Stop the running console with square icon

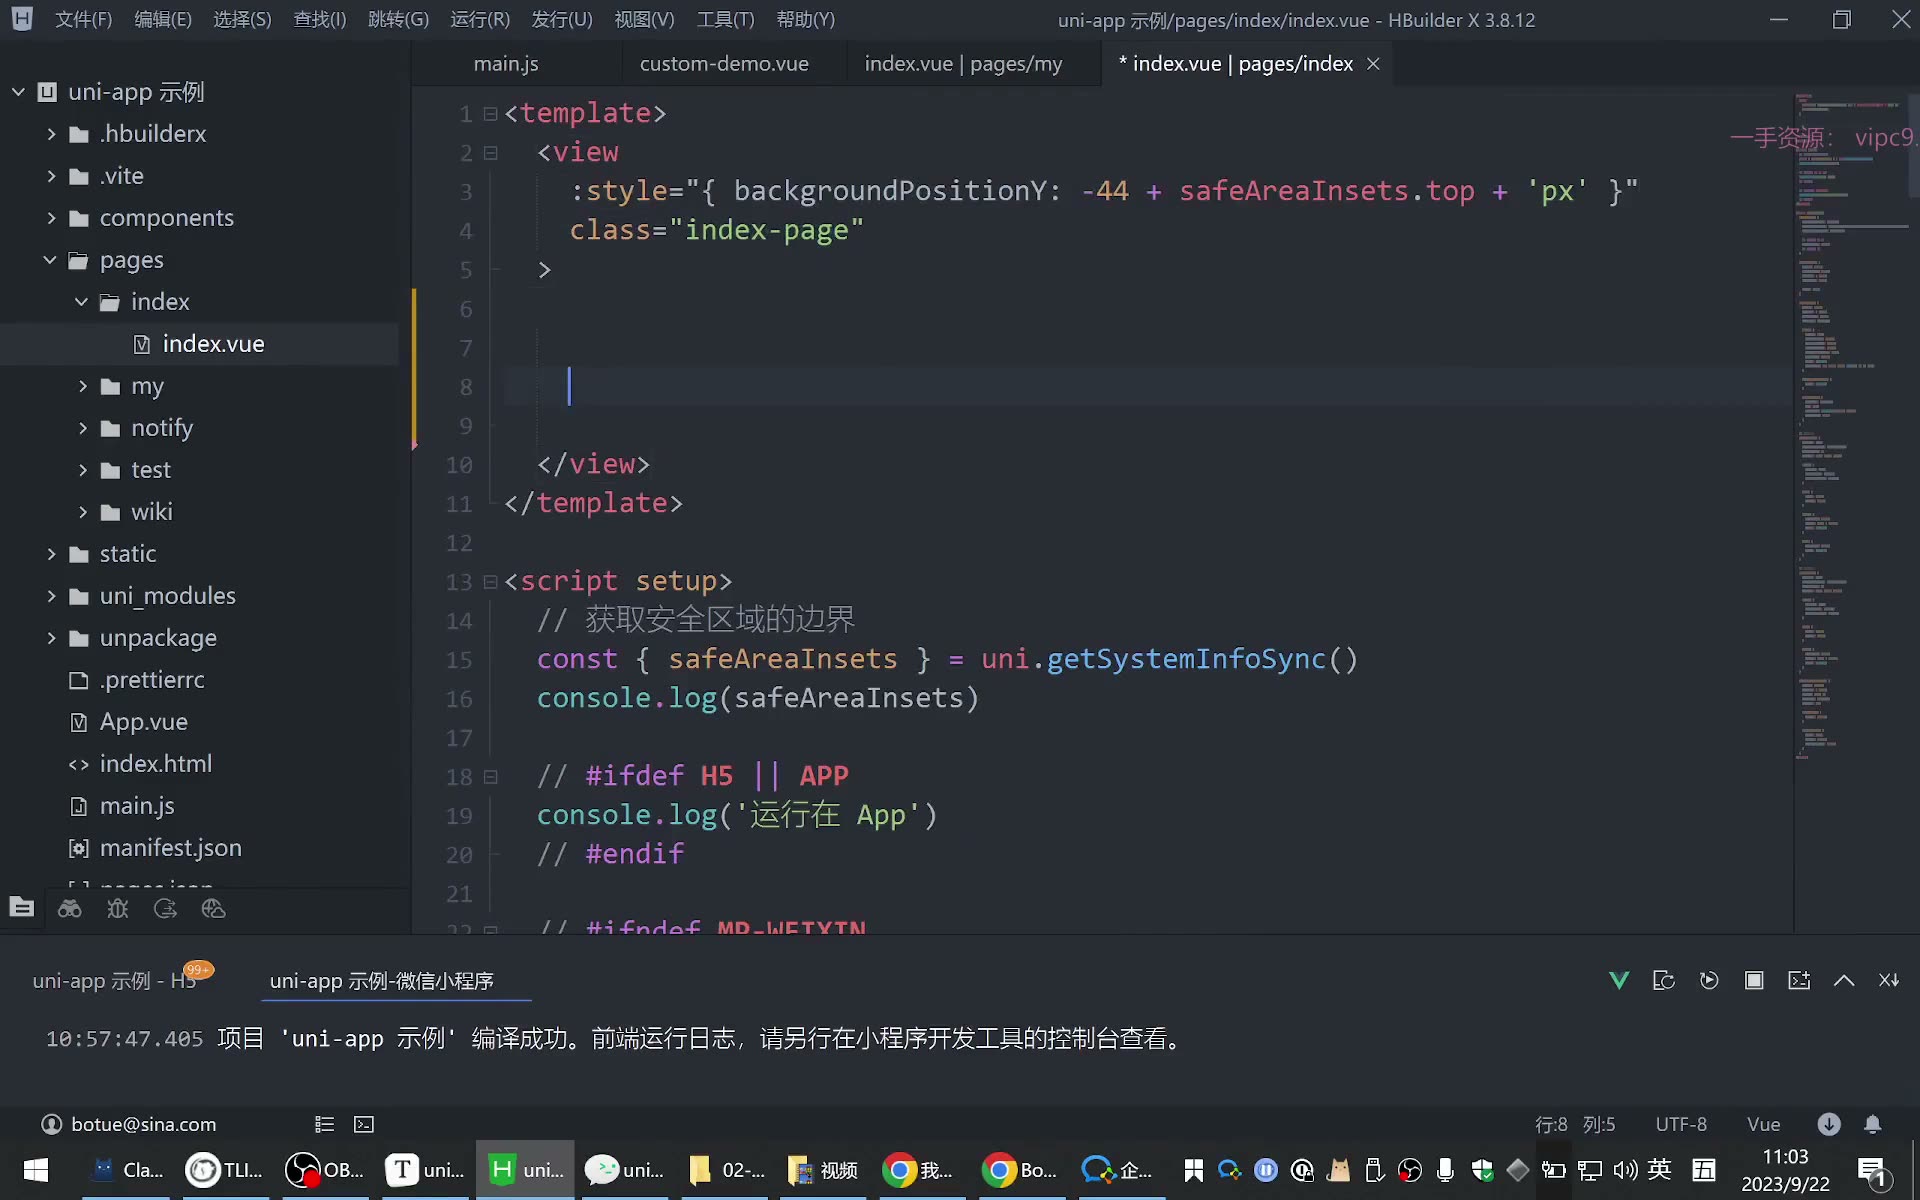pos(1754,980)
